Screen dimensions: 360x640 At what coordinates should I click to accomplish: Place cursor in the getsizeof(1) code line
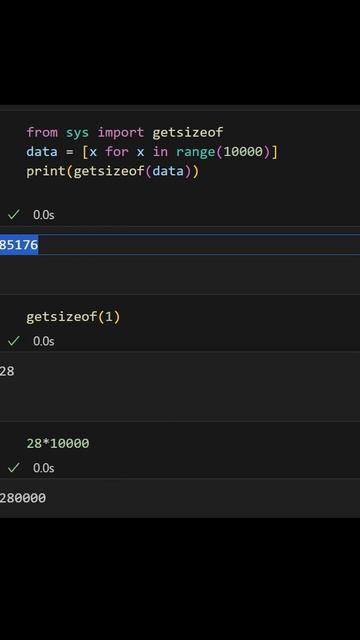(73, 317)
